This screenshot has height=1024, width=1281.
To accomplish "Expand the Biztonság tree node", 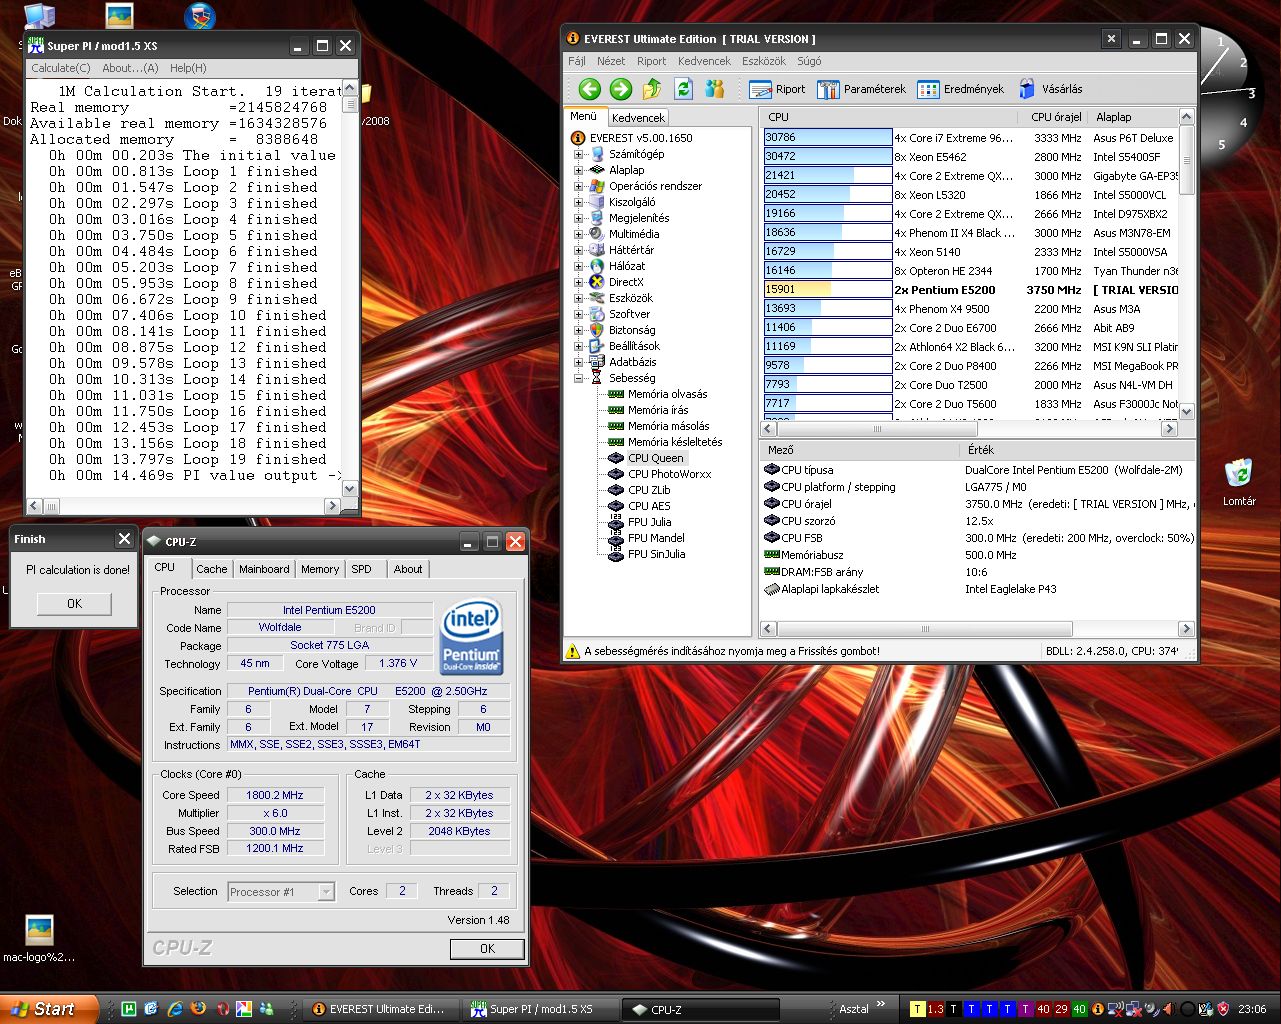I will 578,330.
